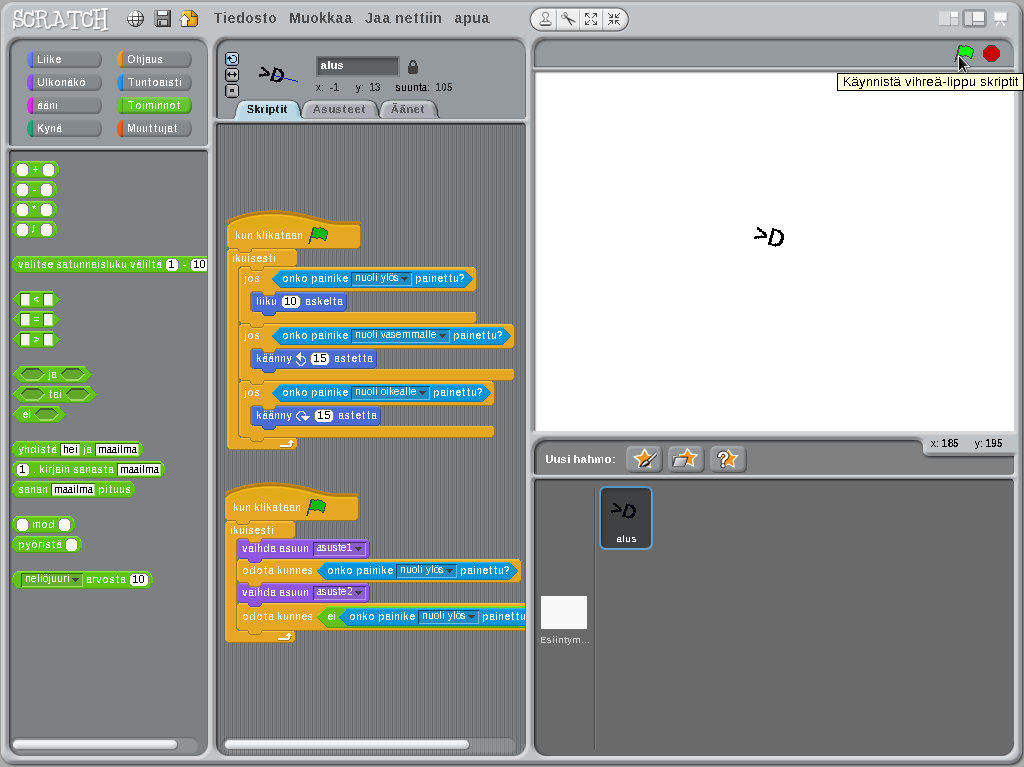Viewport: 1024px width, 767px height.
Task: Paint a new sprite with brush-star icon
Action: (644, 459)
